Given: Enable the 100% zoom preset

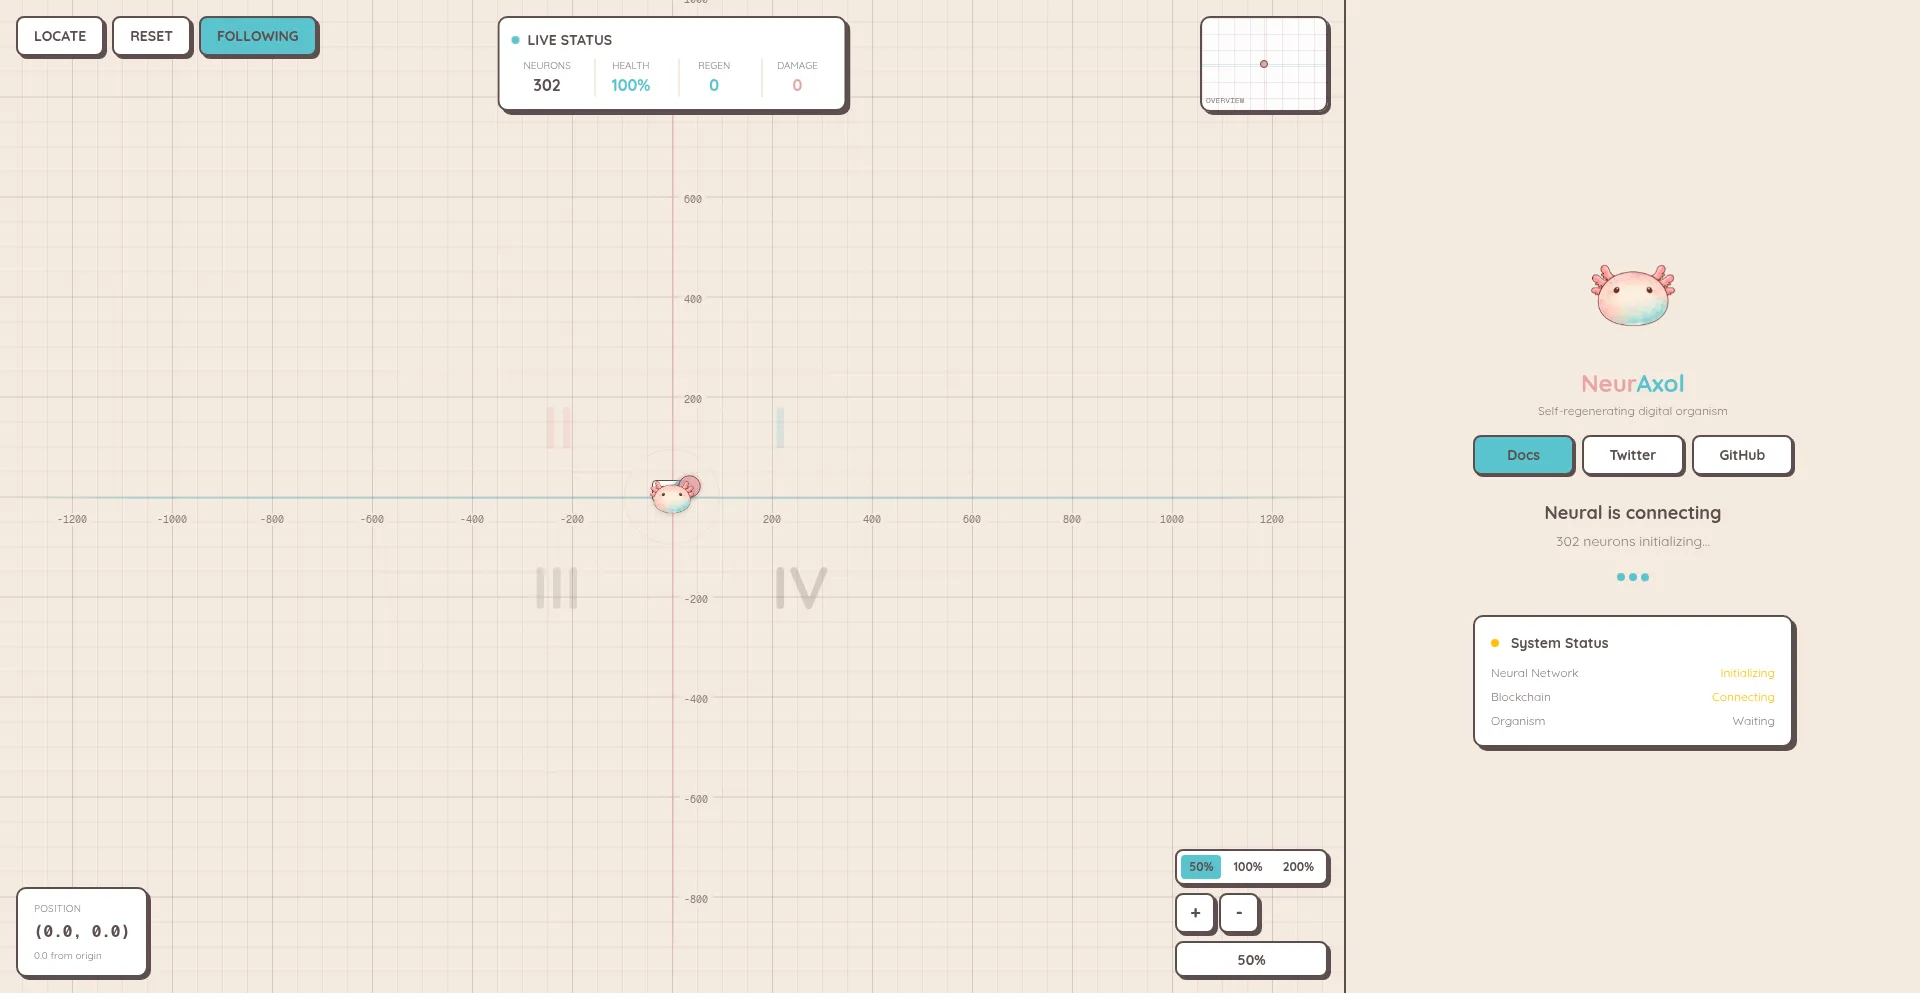Looking at the screenshot, I should tap(1247, 866).
